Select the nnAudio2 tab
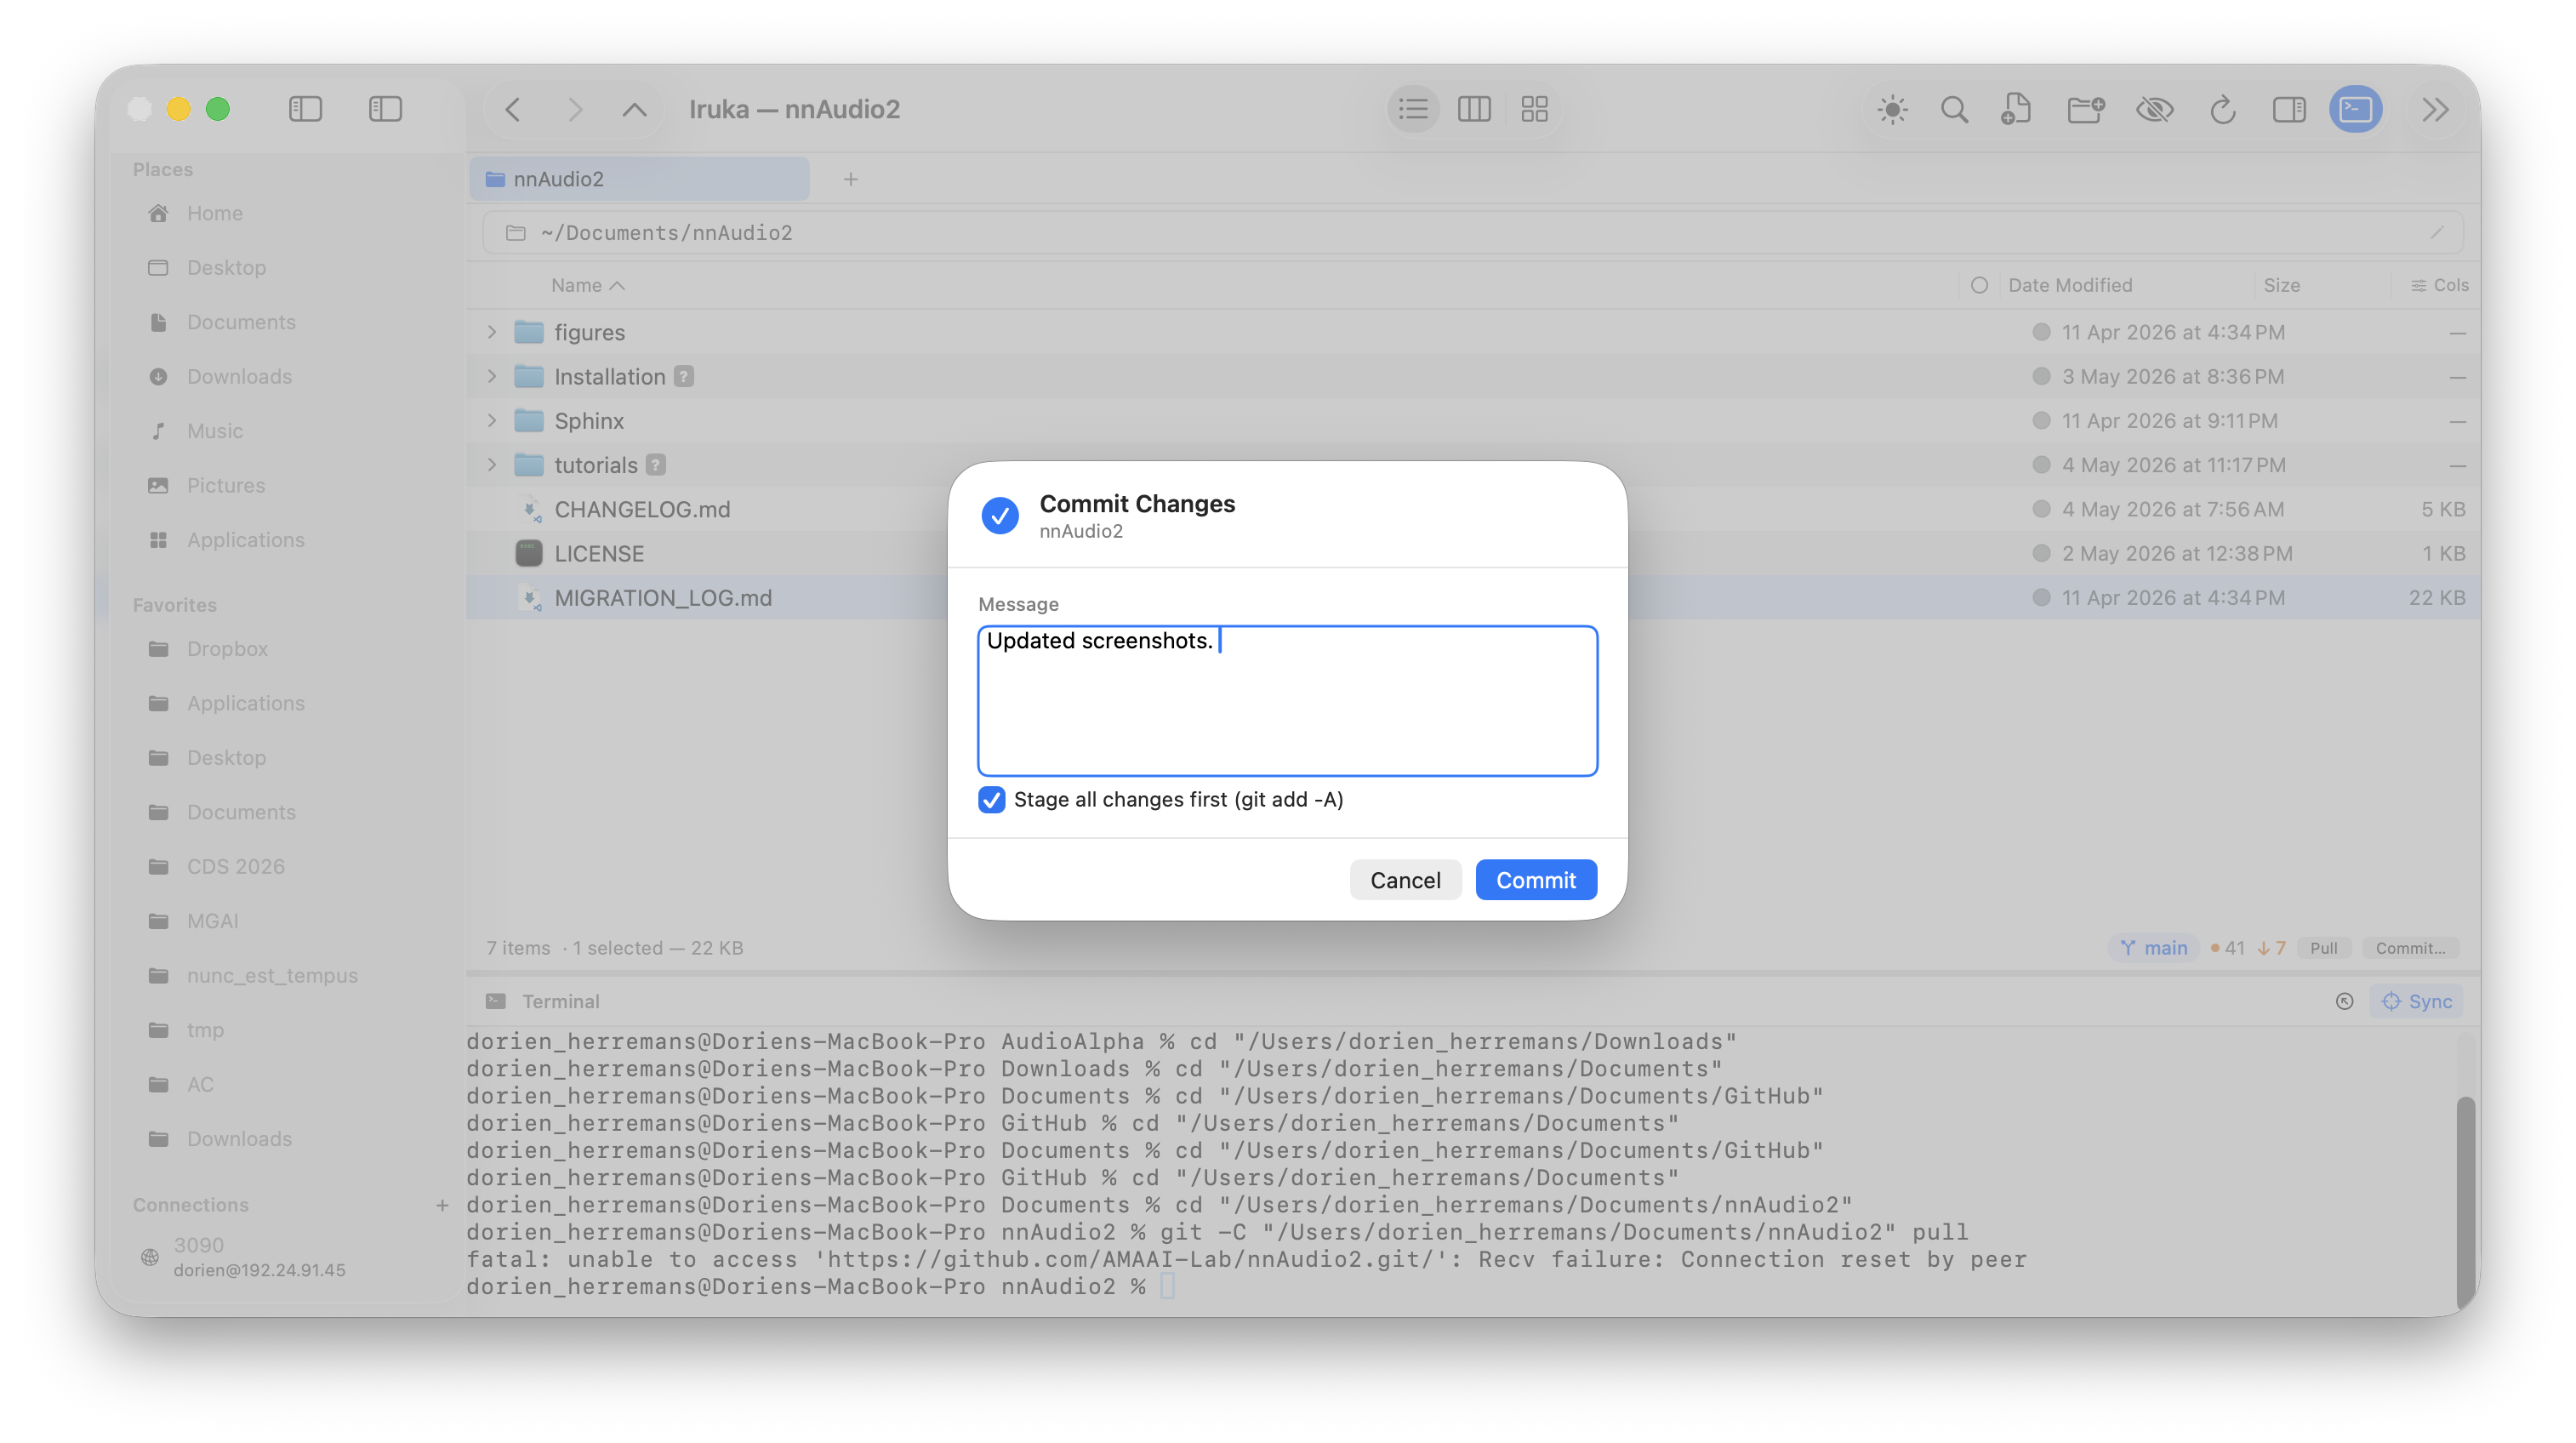 tap(640, 179)
